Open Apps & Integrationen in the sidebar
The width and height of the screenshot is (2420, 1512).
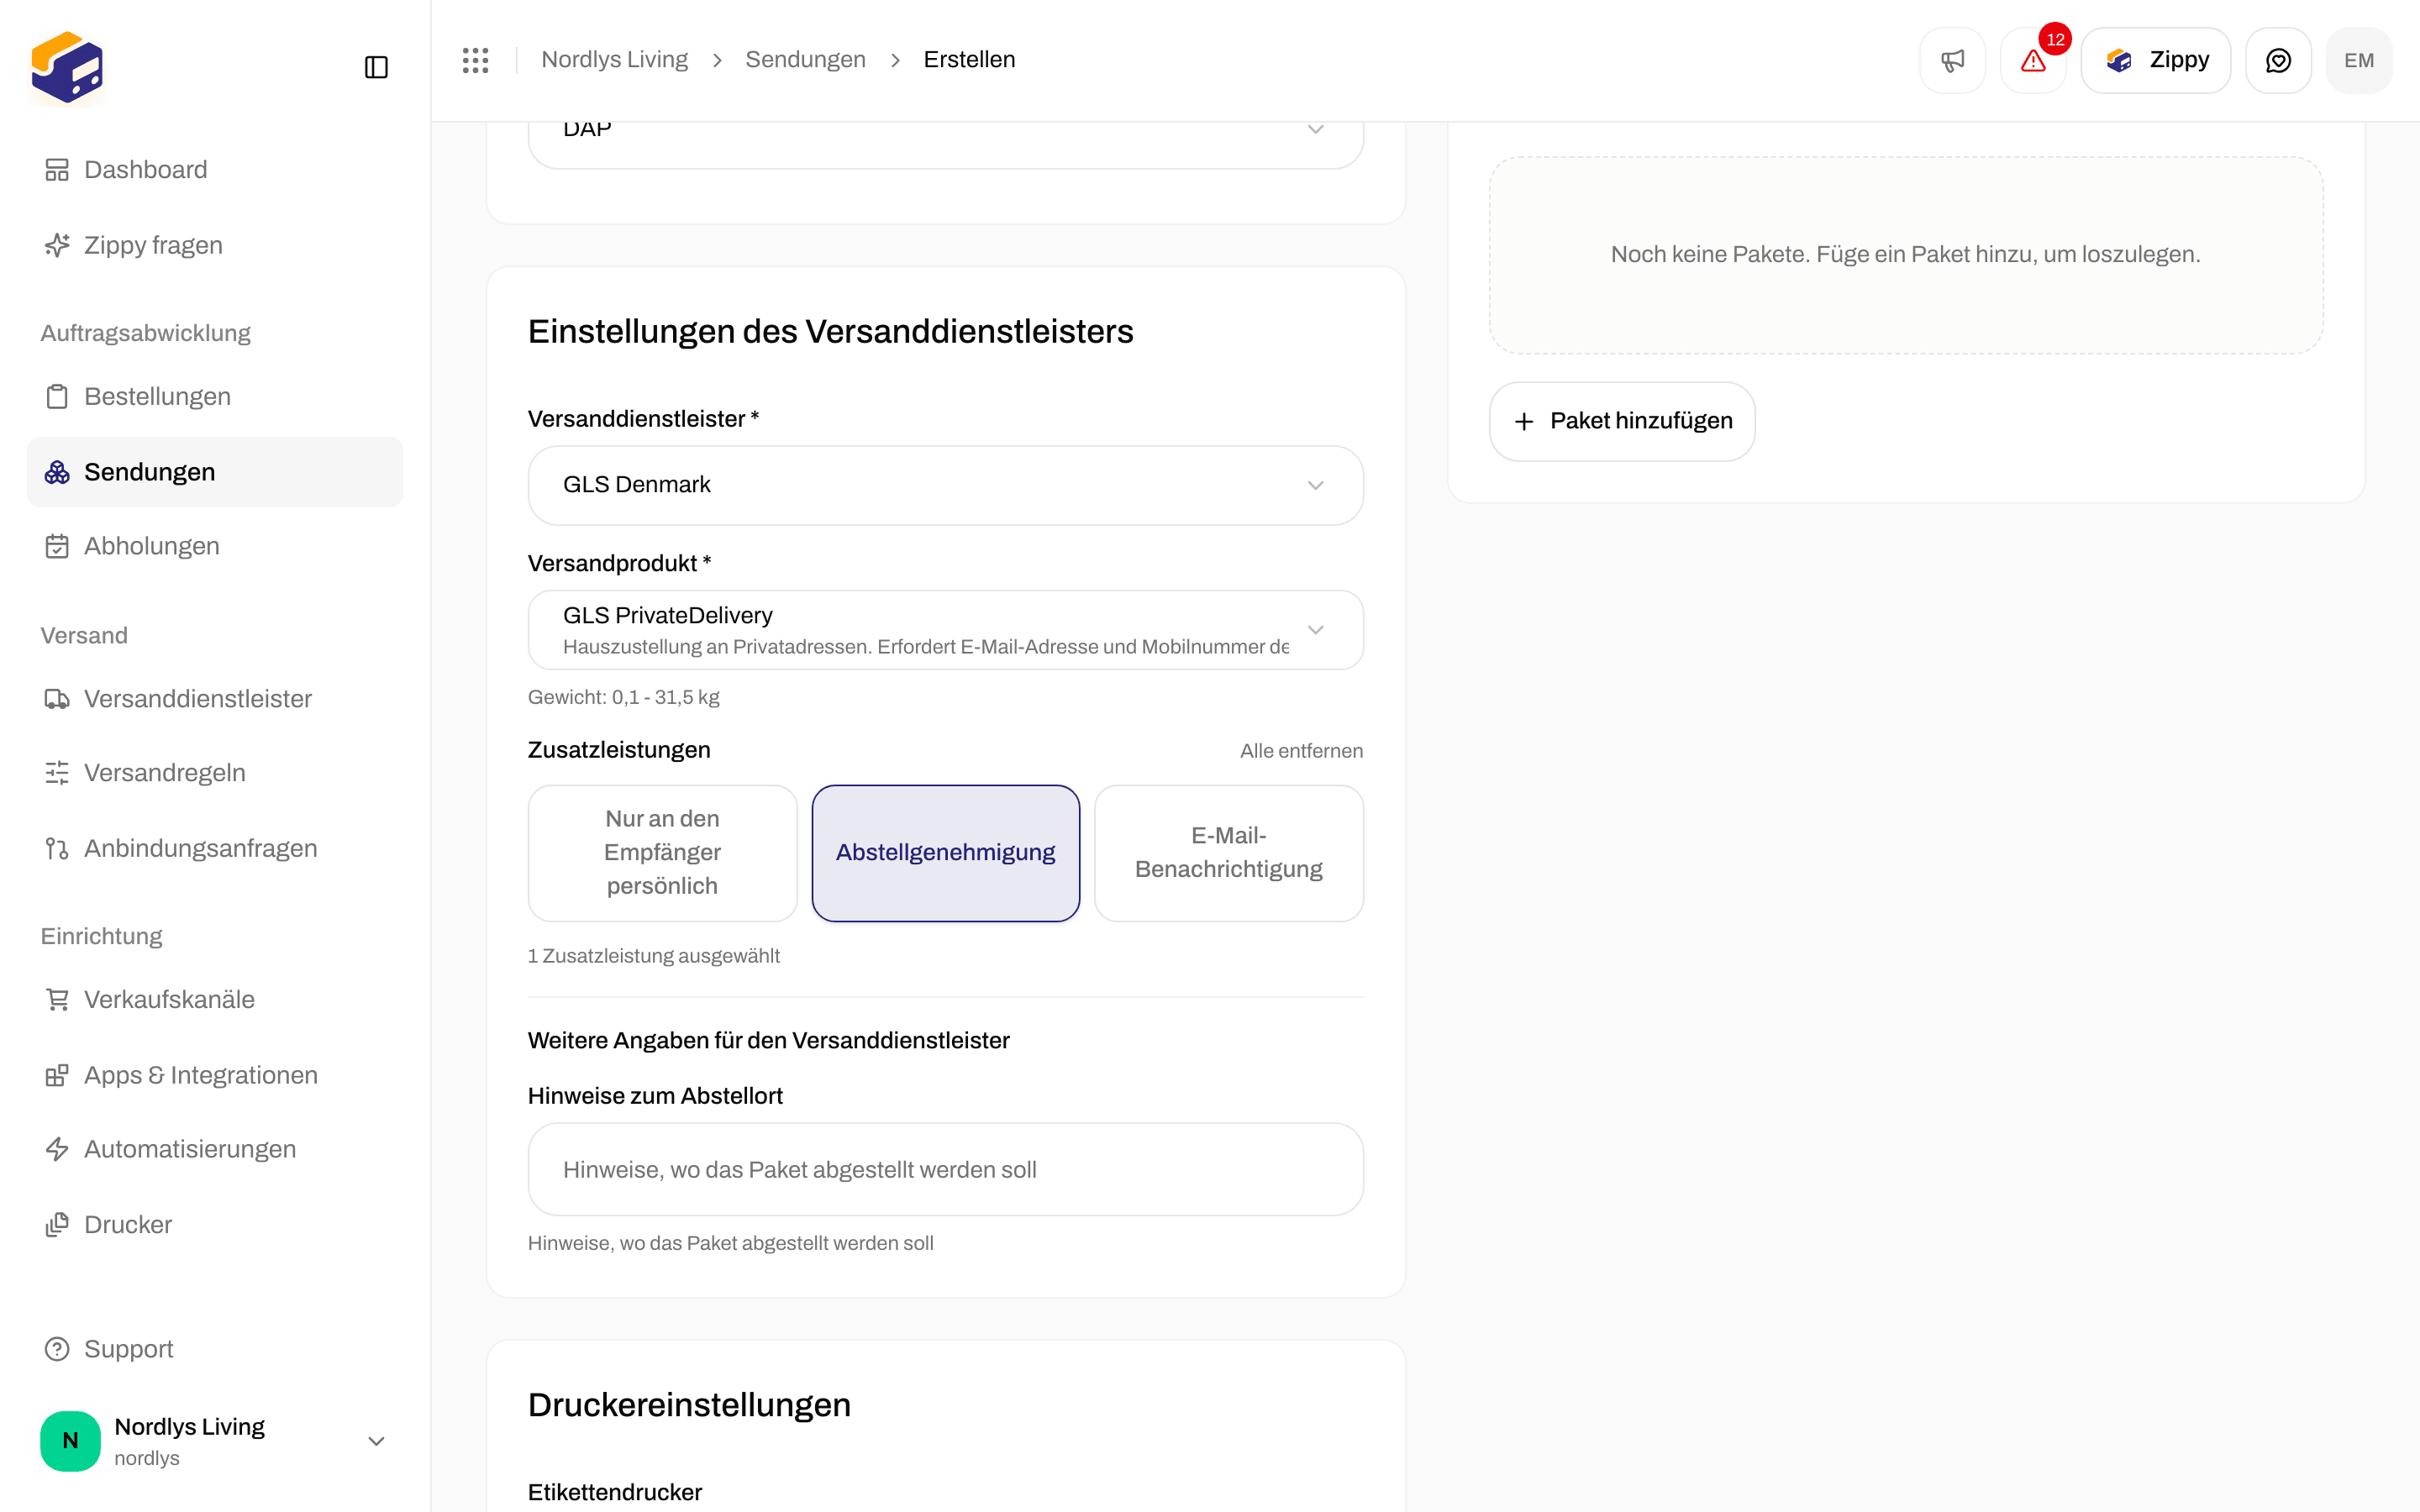click(215, 1075)
